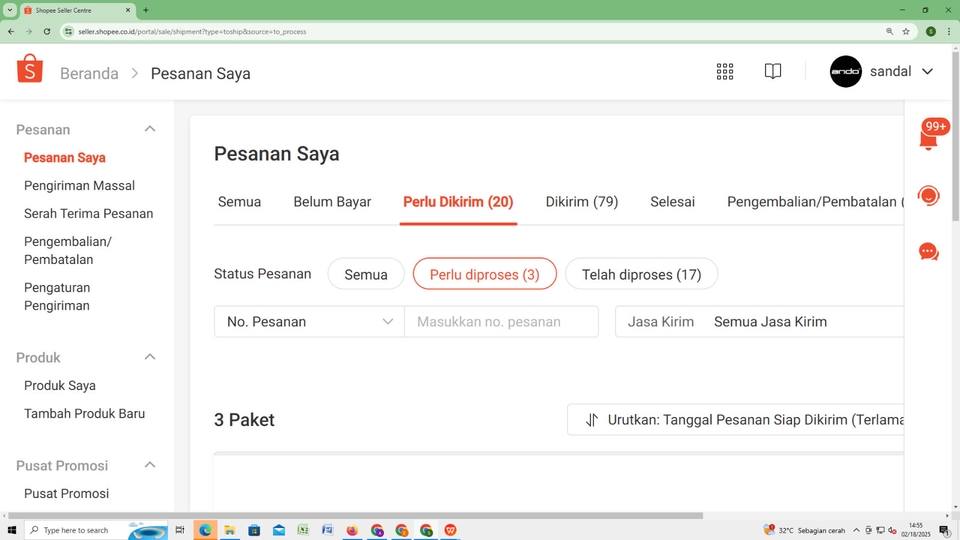Open the Chrome profile icon

pos(931,31)
